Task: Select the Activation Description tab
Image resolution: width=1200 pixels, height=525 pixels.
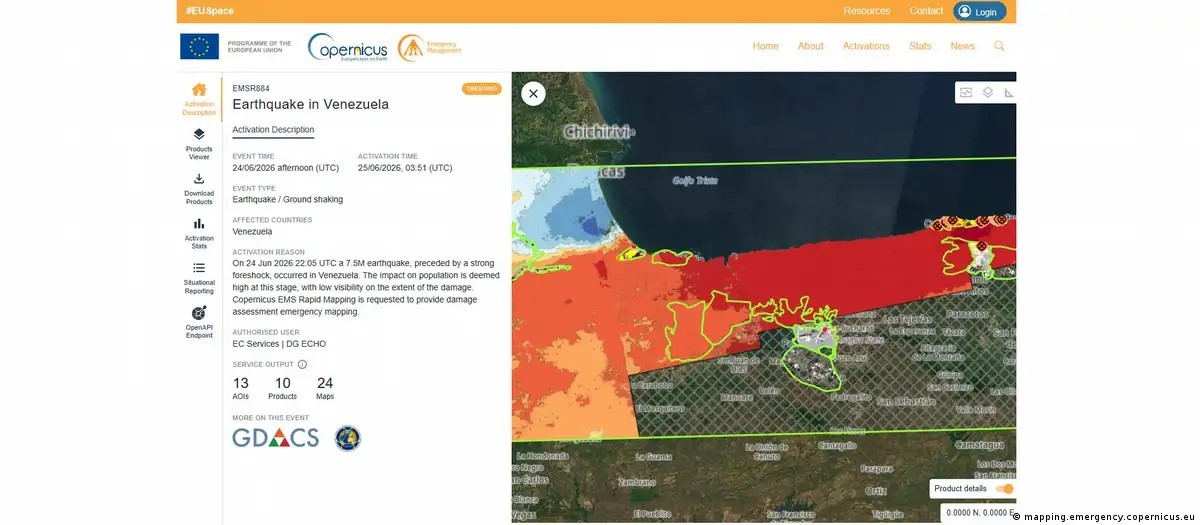Action: coord(273,130)
